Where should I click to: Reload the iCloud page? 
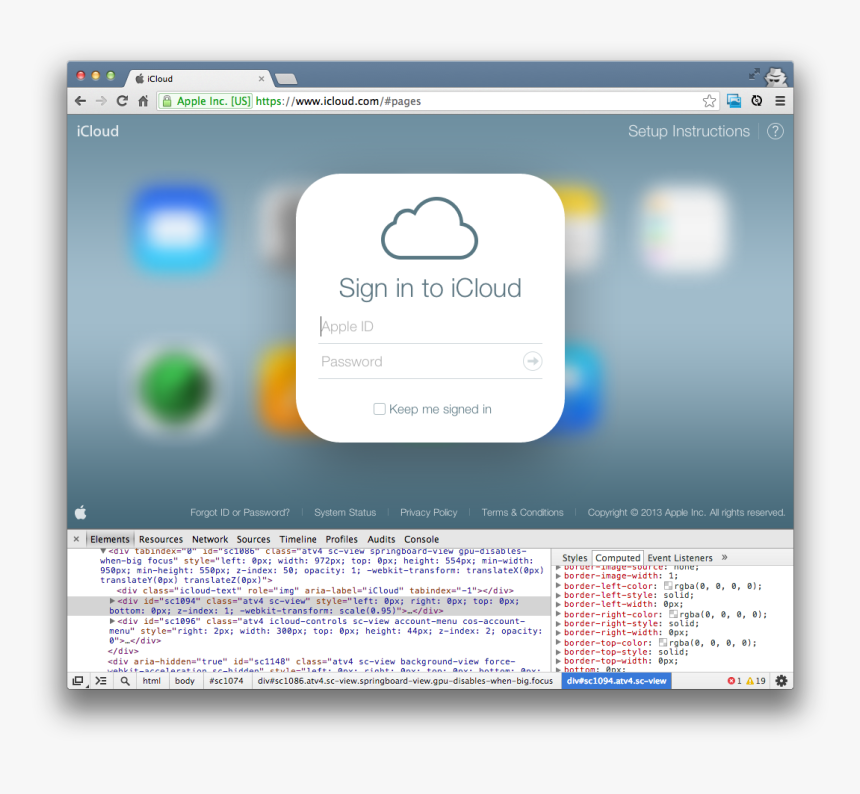pyautogui.click(x=122, y=101)
